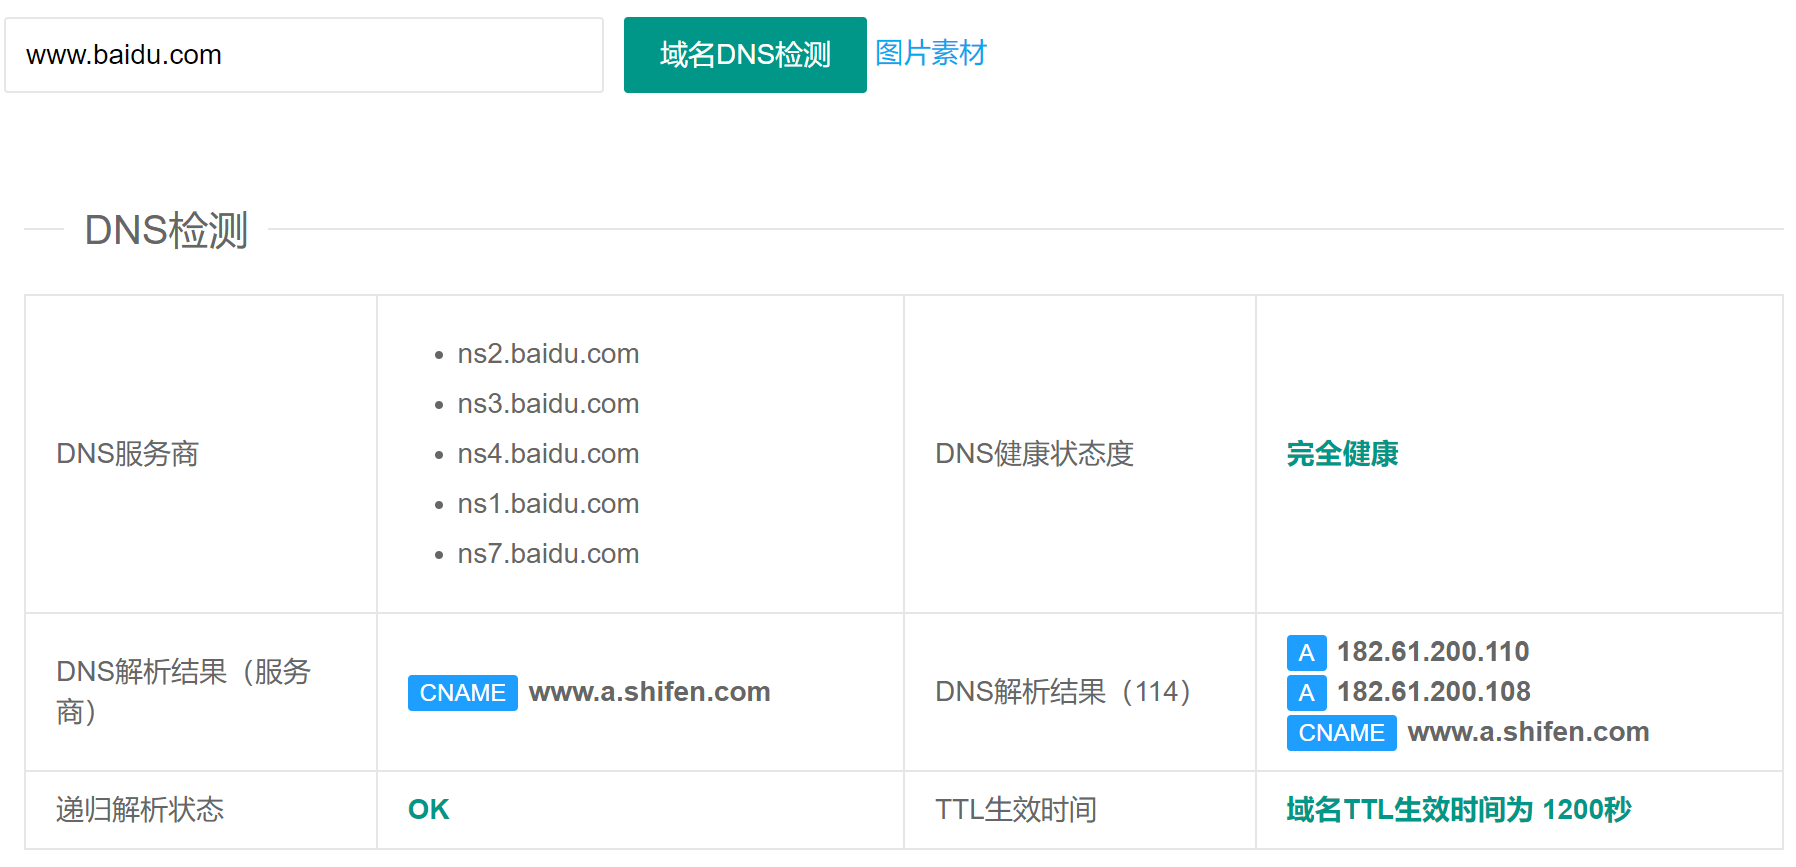Click the 递归解析状态 label
1796x867 pixels.
(x=140, y=810)
